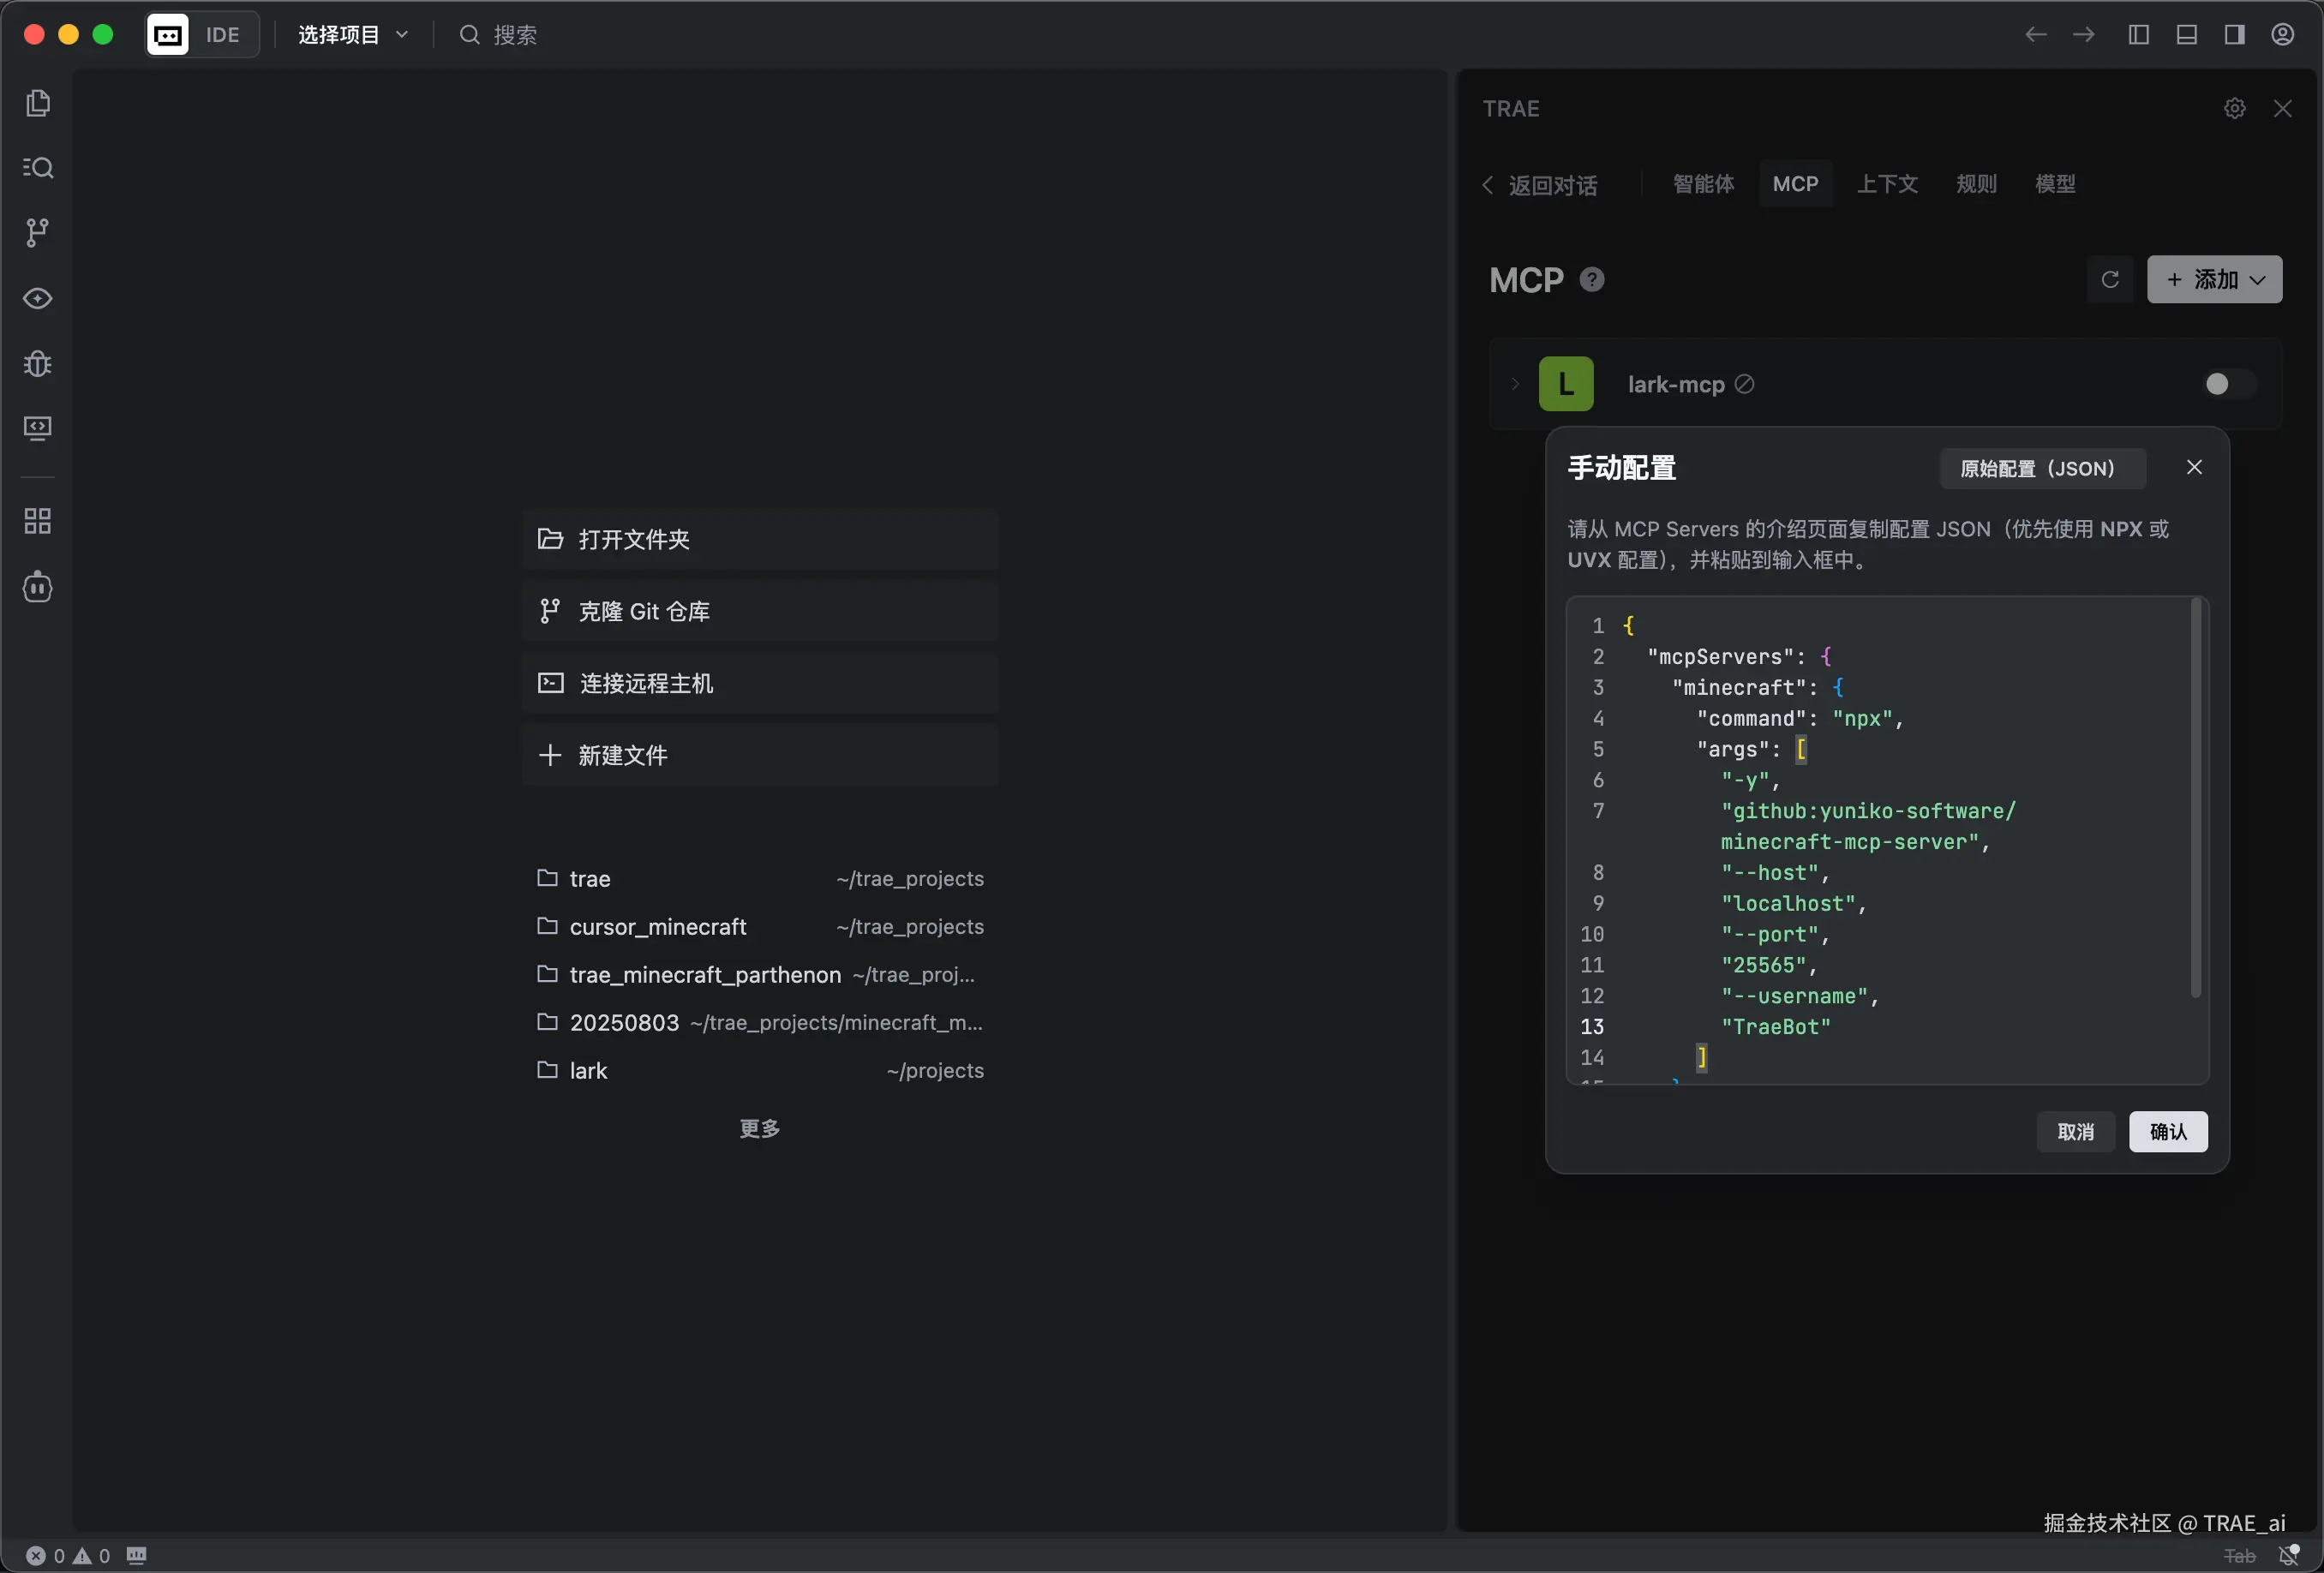Open the extensions grid icon
This screenshot has height=1573, width=2324.
point(38,521)
